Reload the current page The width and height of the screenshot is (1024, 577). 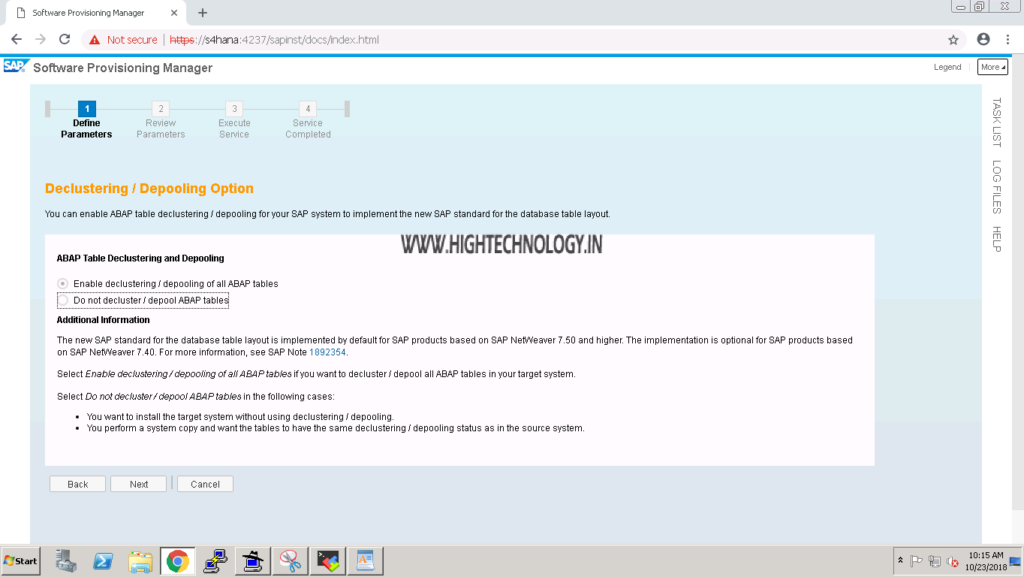(64, 40)
